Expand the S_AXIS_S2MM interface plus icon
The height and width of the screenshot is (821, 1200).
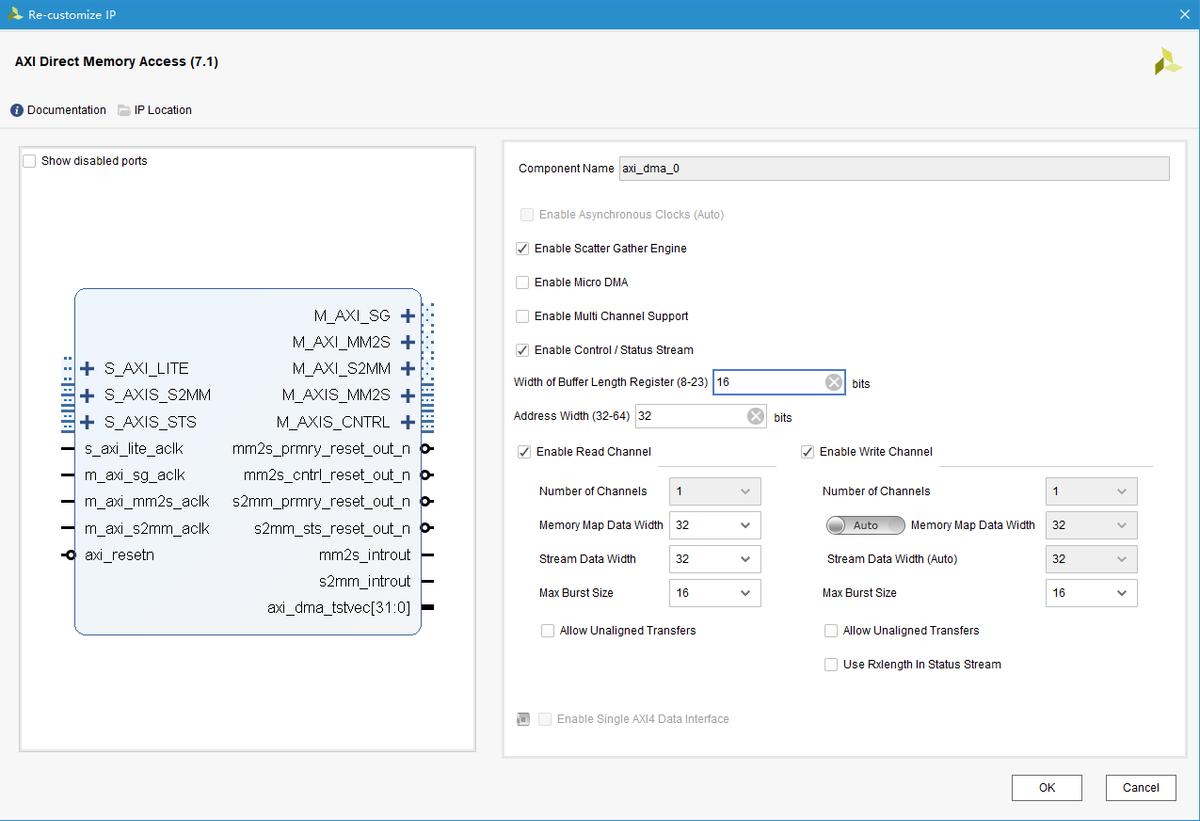click(88, 395)
